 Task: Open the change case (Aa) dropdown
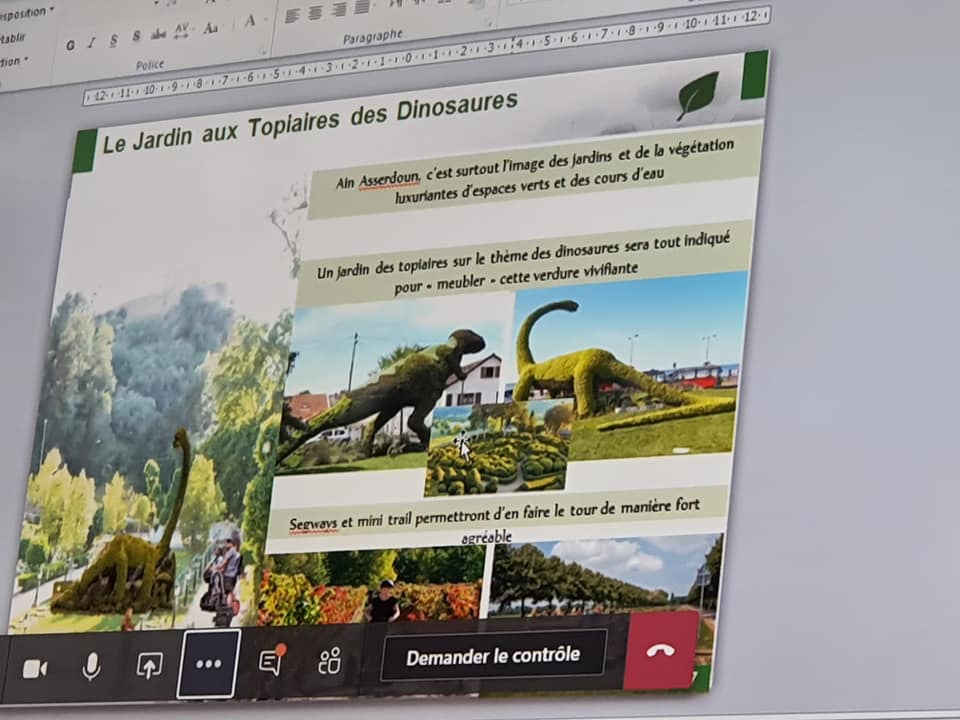pyautogui.click(x=210, y=28)
